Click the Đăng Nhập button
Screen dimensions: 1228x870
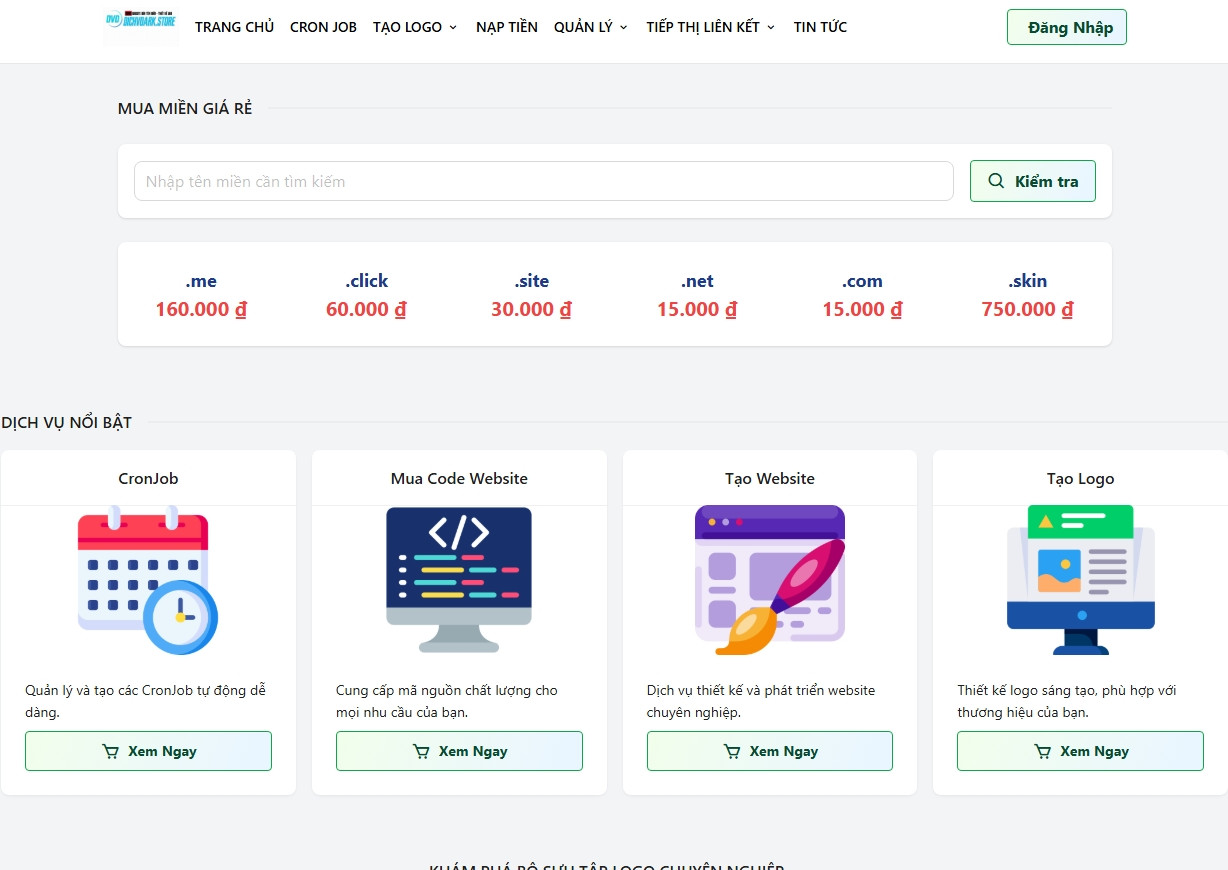(1066, 27)
